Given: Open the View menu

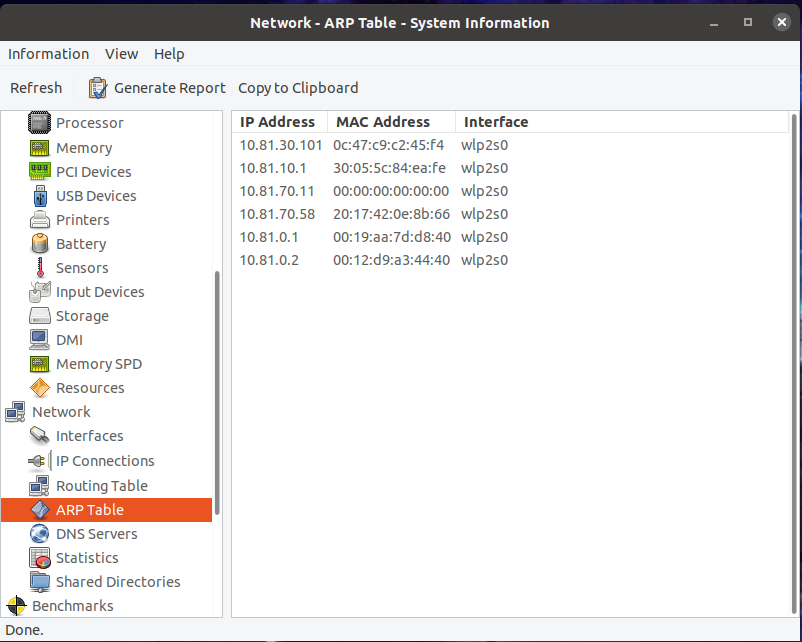Looking at the screenshot, I should click(122, 54).
